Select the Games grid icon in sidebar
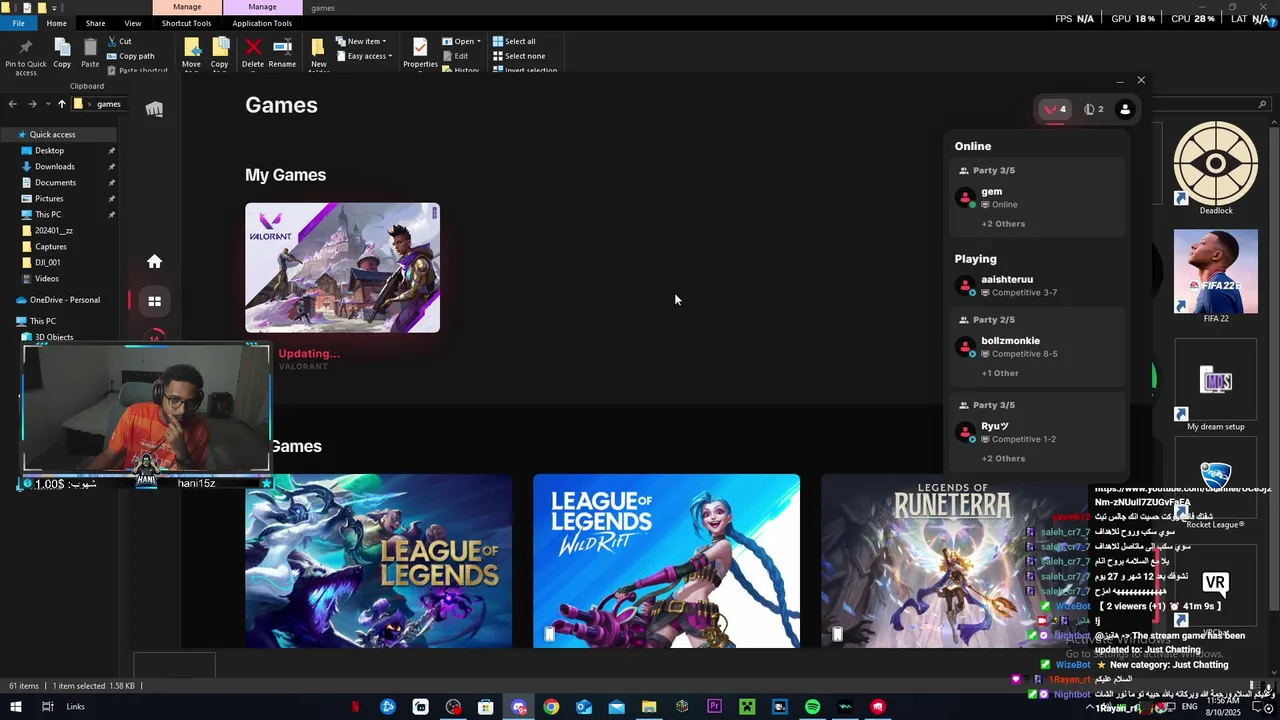Image resolution: width=1280 pixels, height=720 pixels. pyautogui.click(x=154, y=301)
